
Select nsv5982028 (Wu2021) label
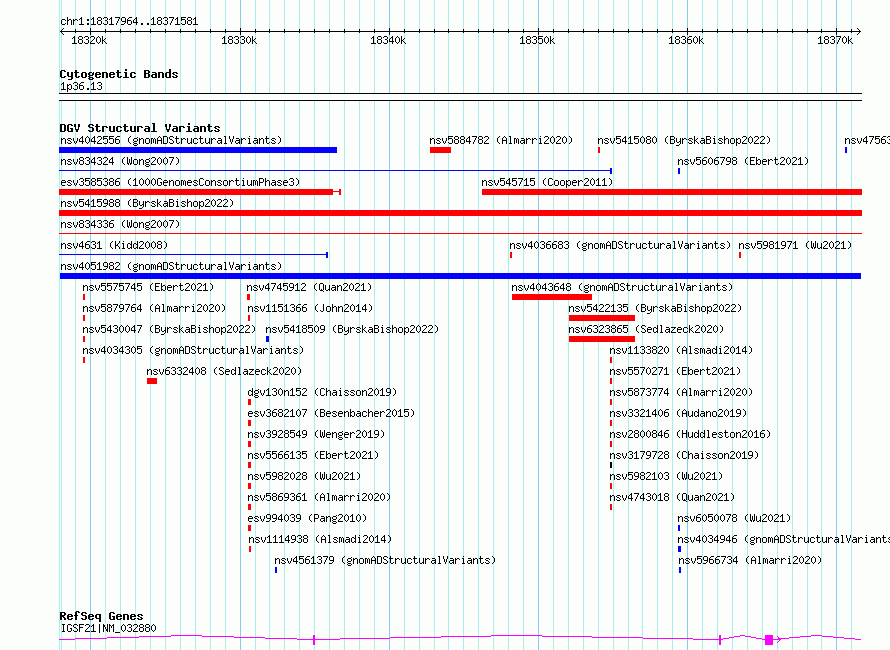(x=304, y=476)
